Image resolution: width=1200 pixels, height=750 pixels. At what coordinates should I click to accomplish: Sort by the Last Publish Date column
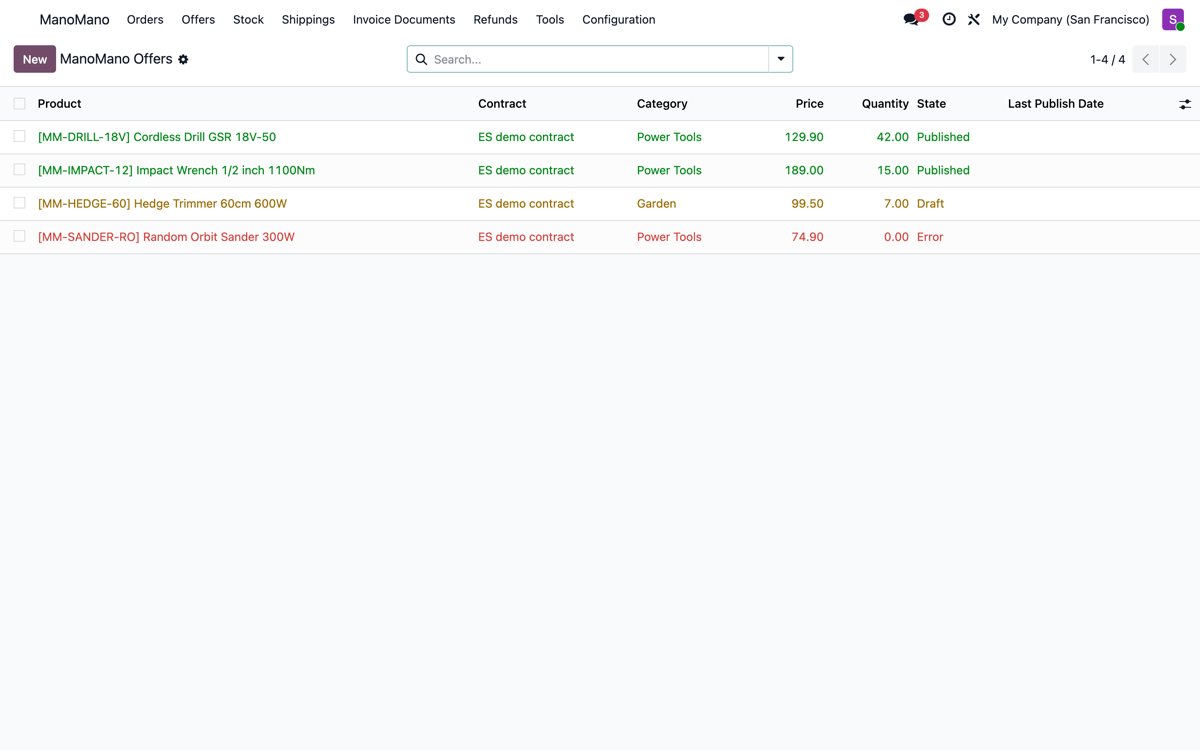click(x=1056, y=104)
